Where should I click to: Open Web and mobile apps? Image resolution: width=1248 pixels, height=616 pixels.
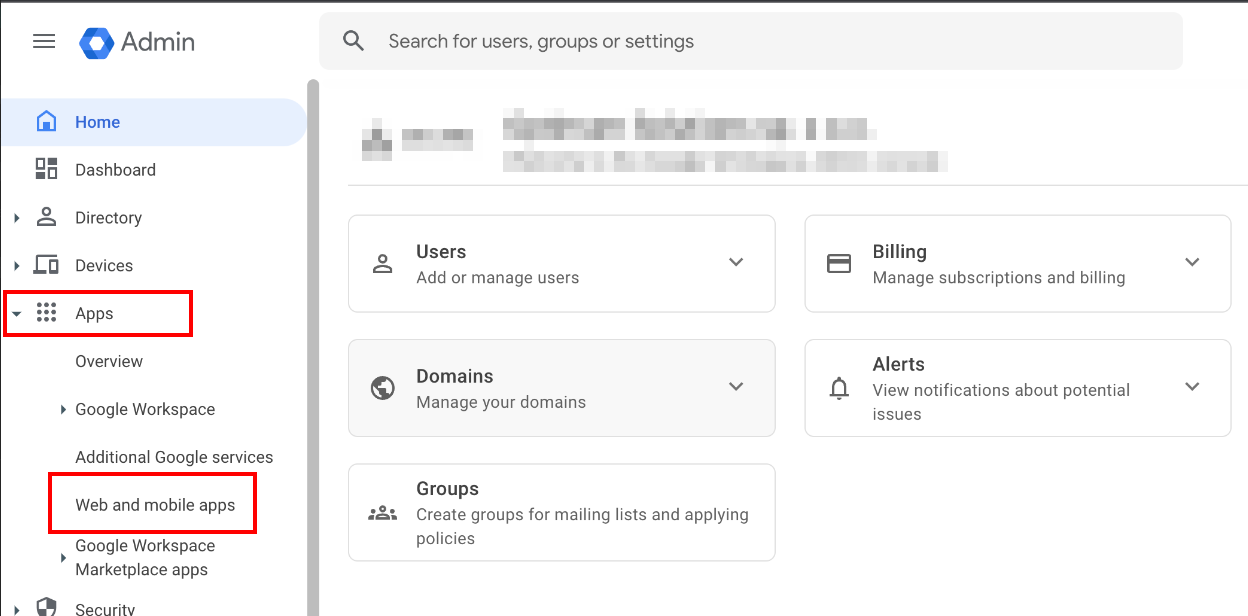pos(155,505)
